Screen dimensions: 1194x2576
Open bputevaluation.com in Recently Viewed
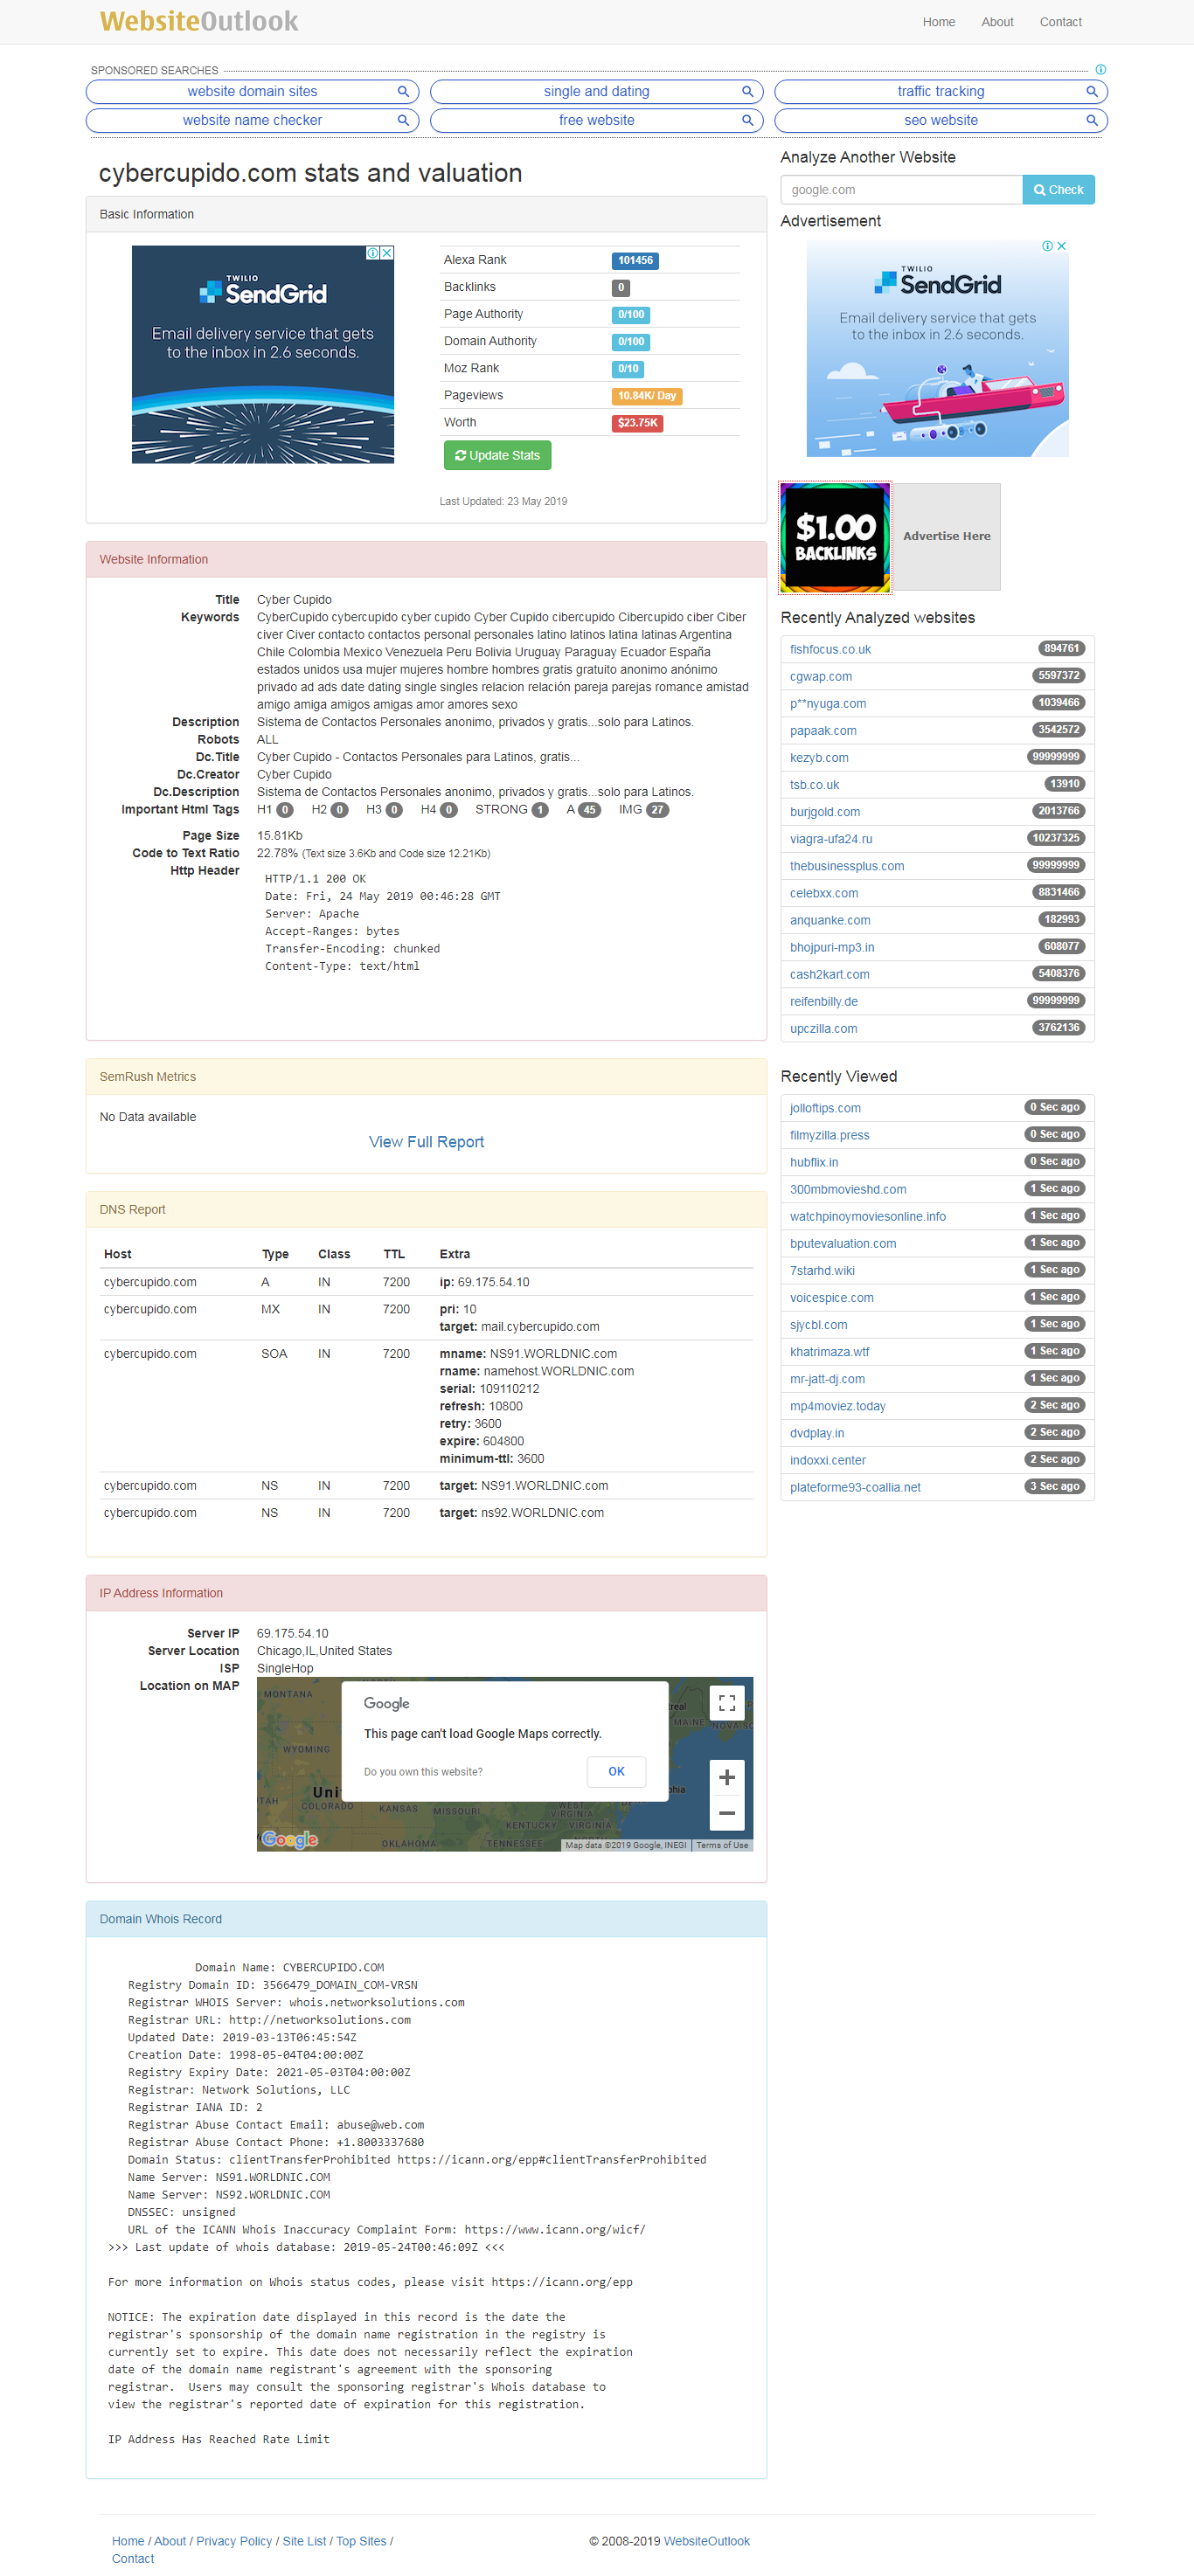pyautogui.click(x=842, y=1244)
